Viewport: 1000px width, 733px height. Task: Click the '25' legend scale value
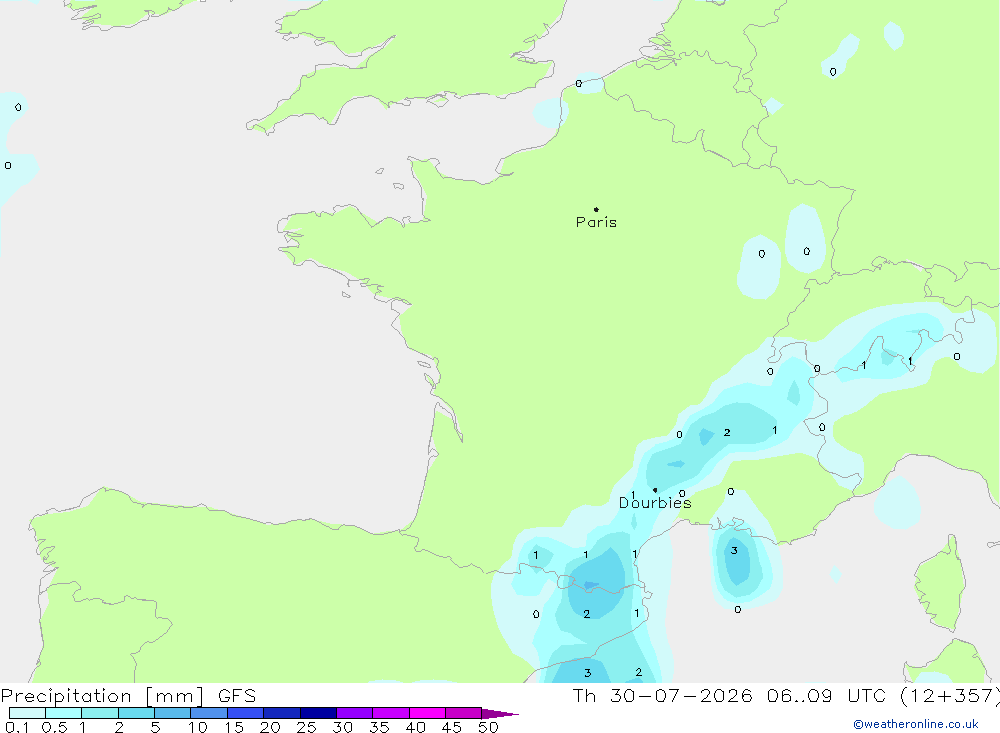click(306, 727)
